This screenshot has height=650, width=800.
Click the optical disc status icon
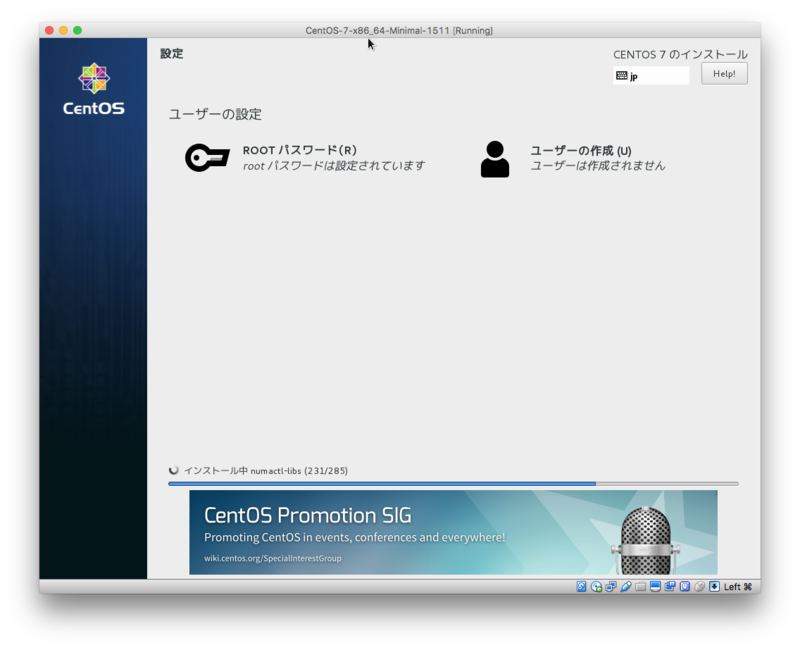coord(596,587)
